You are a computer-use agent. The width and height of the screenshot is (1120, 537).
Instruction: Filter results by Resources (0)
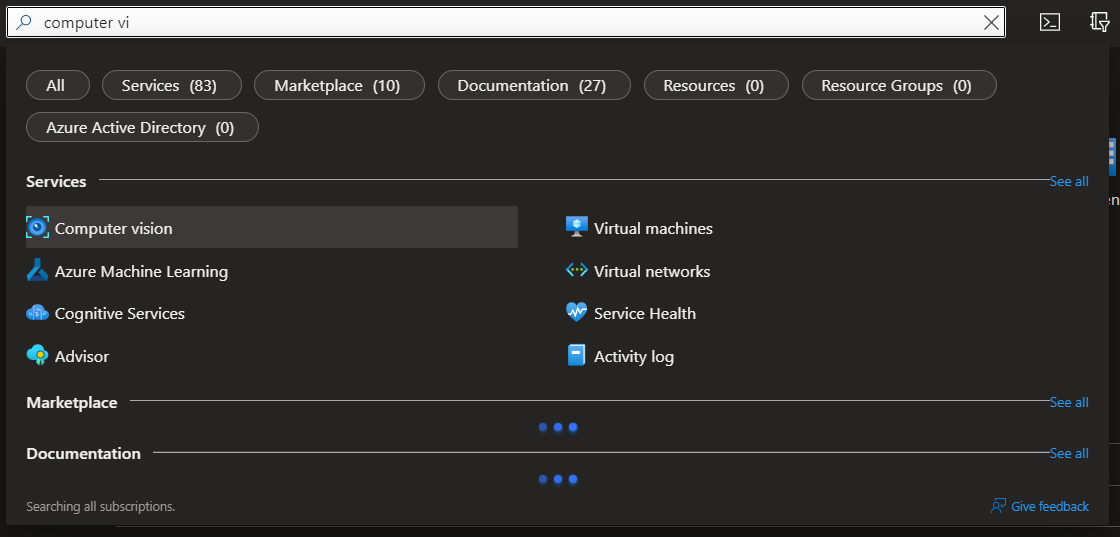tap(716, 85)
